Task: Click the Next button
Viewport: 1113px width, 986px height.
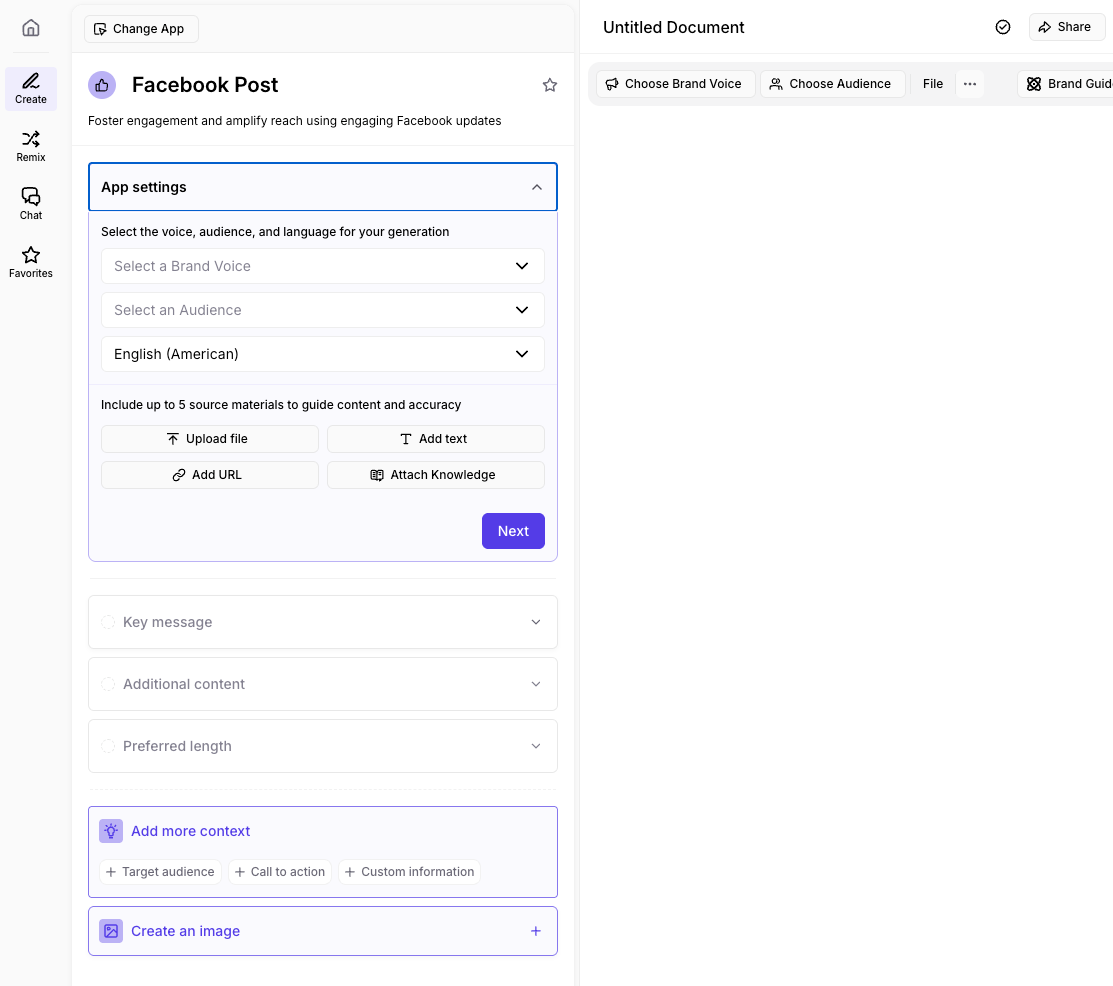Action: [513, 531]
